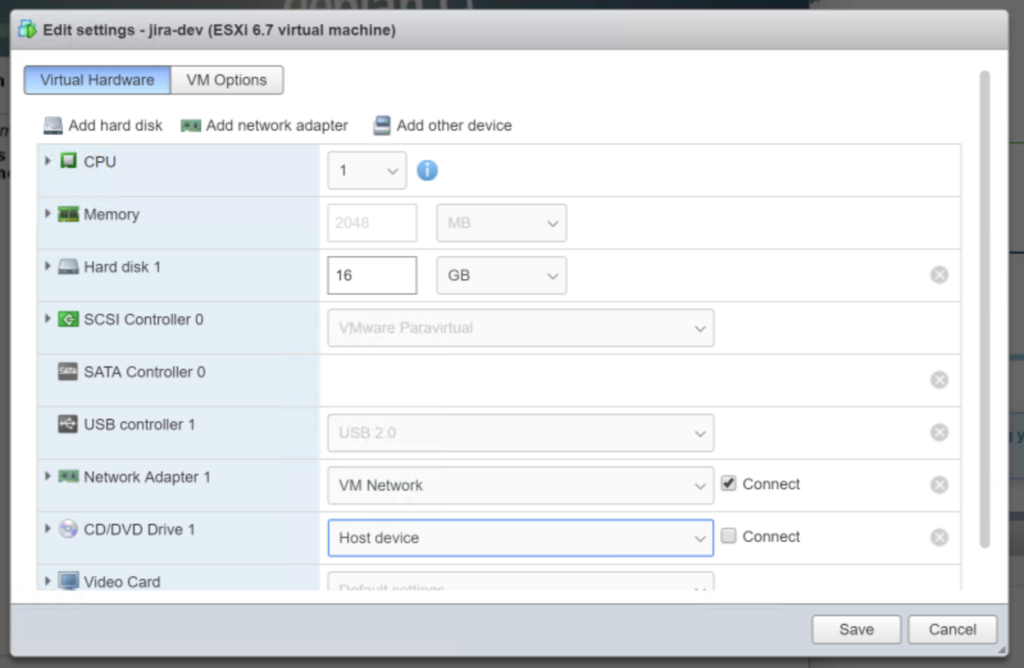Open the Host device dropdown
The height and width of the screenshot is (668, 1024).
tap(520, 538)
